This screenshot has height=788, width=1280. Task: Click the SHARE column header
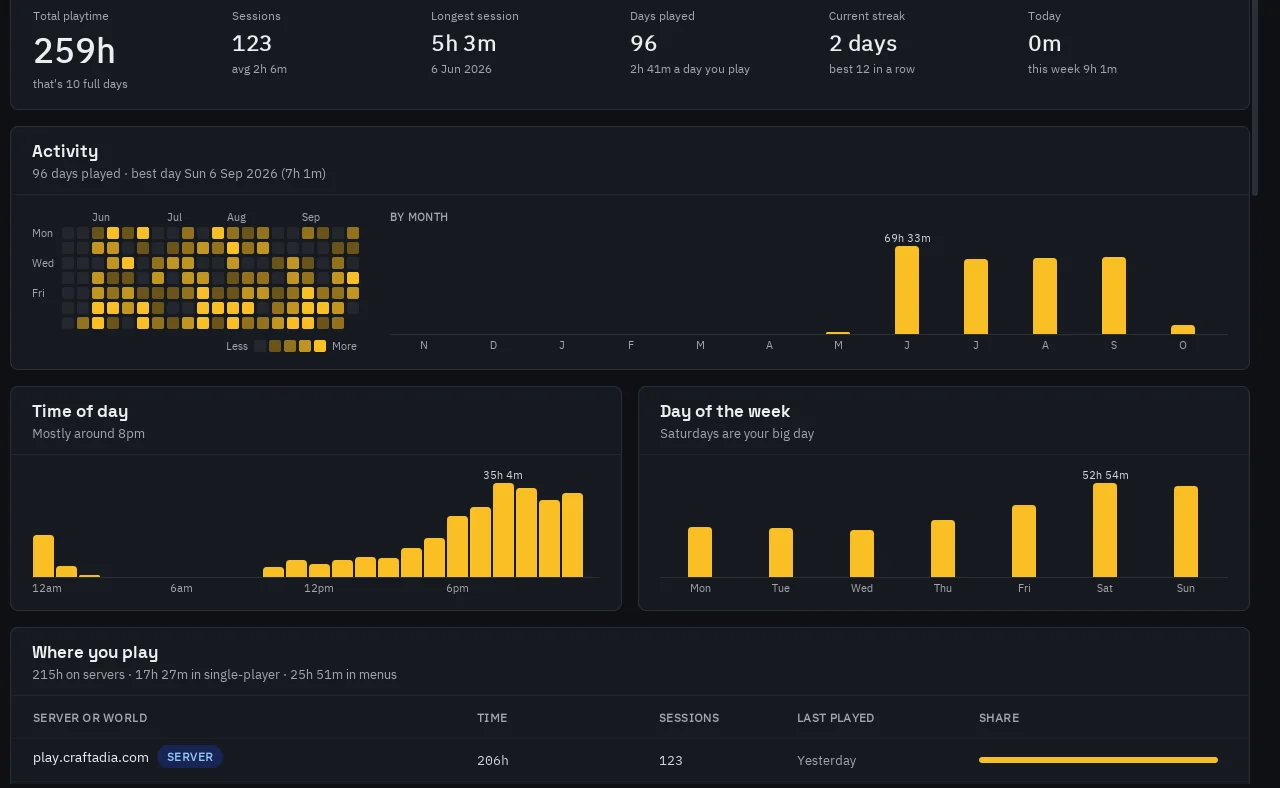point(999,718)
